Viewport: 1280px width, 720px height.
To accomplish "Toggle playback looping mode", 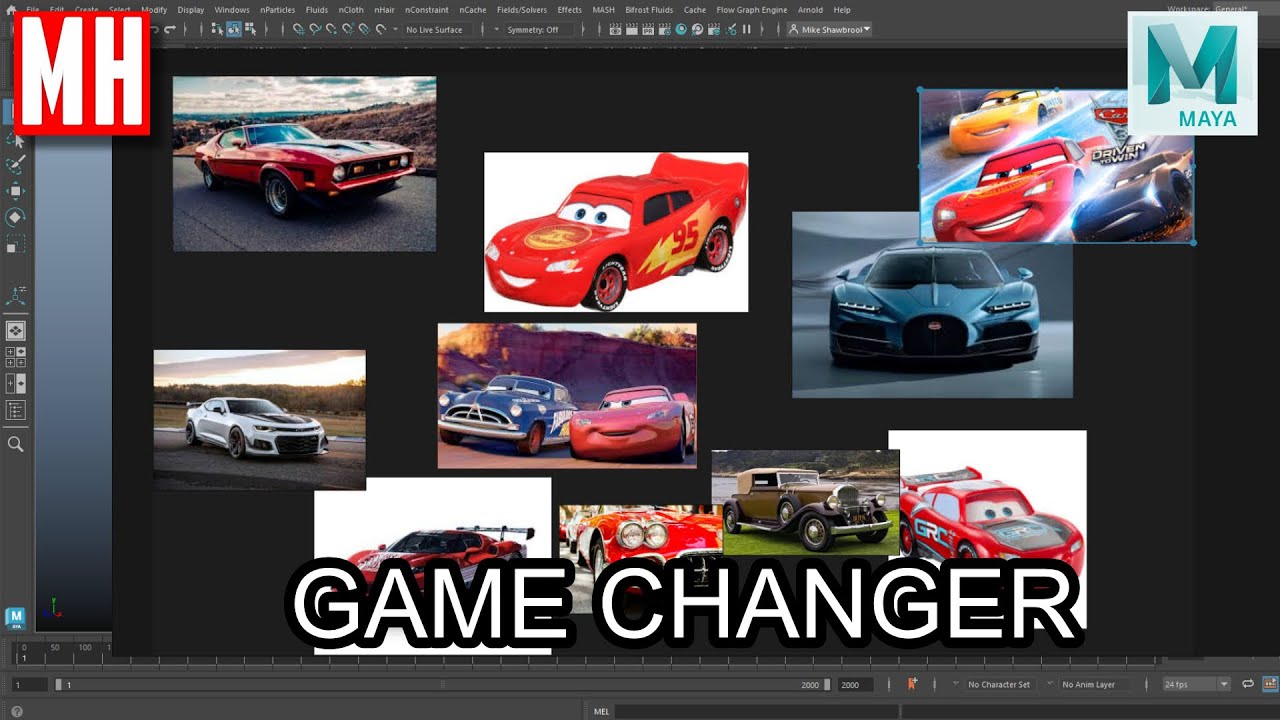I will [1248, 684].
